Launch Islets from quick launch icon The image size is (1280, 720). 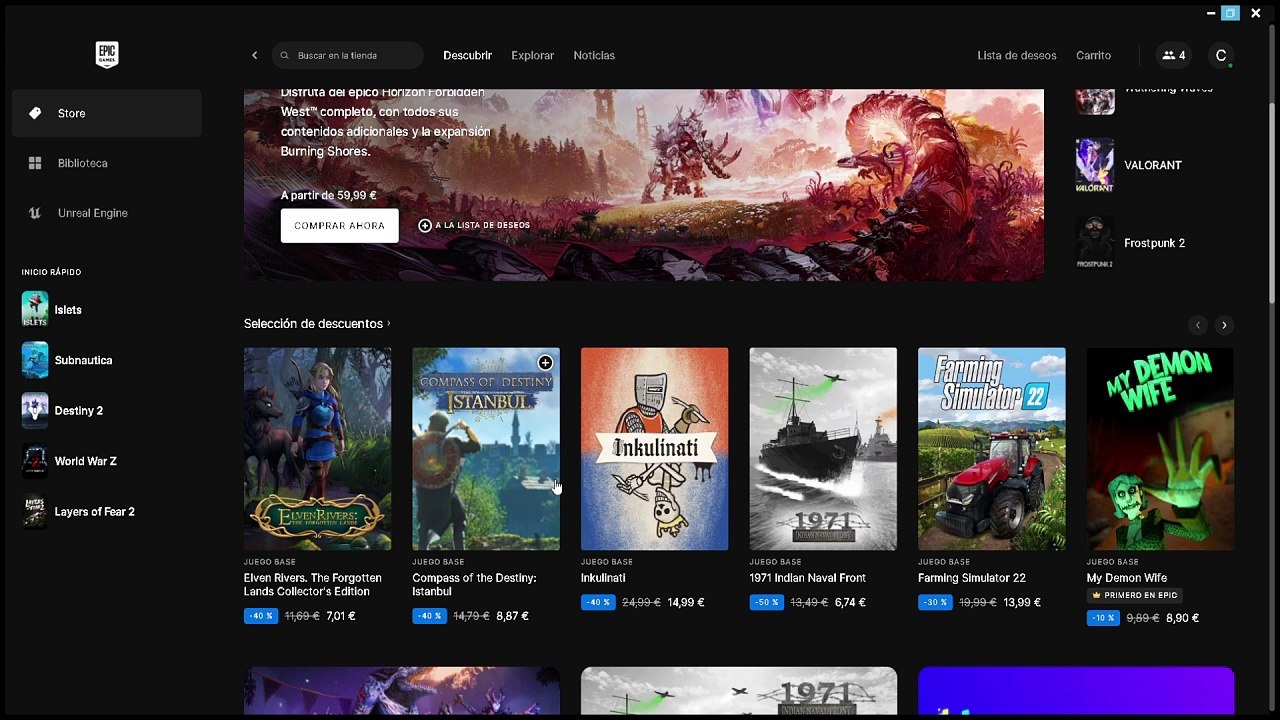pyautogui.click(x=35, y=309)
